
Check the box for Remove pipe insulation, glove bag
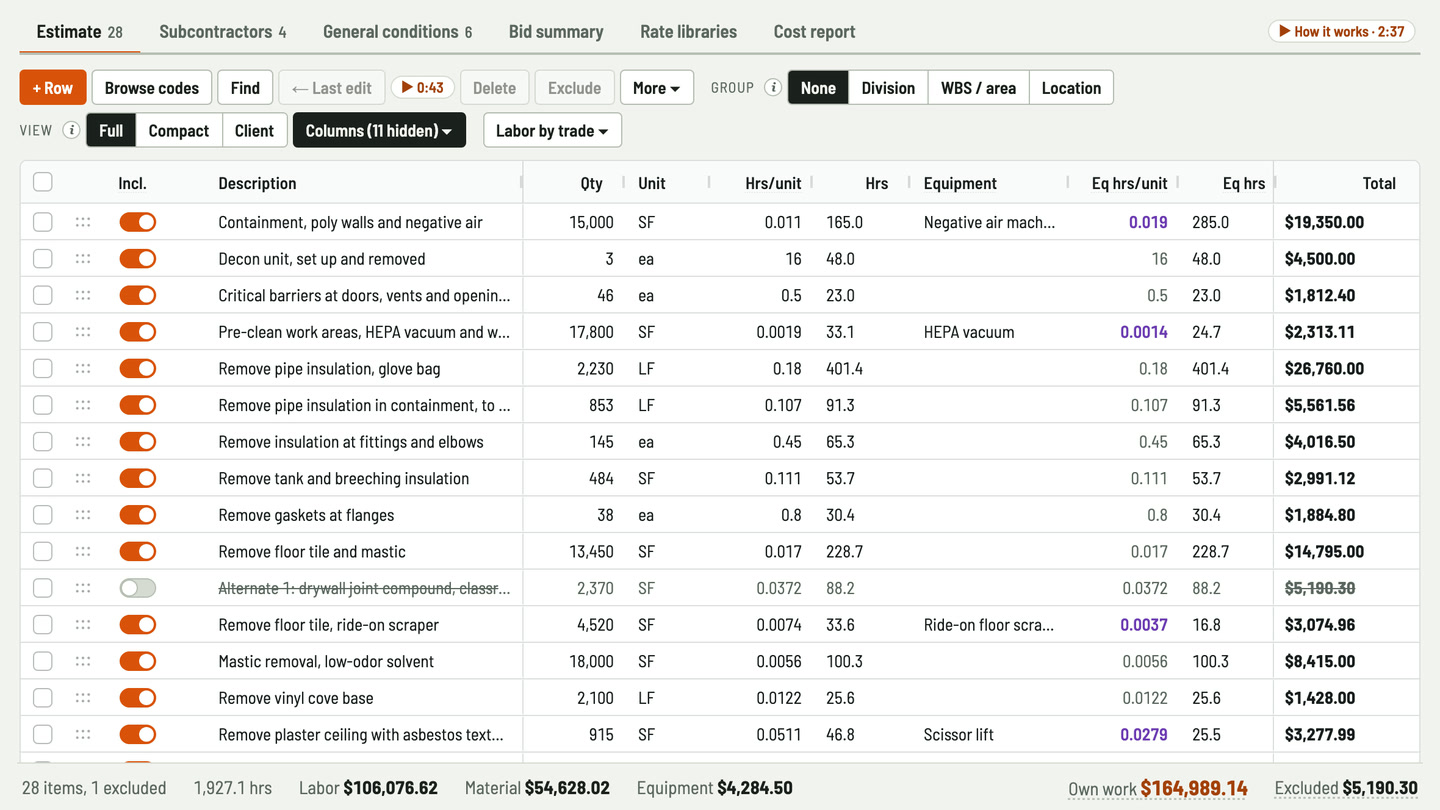(x=43, y=368)
